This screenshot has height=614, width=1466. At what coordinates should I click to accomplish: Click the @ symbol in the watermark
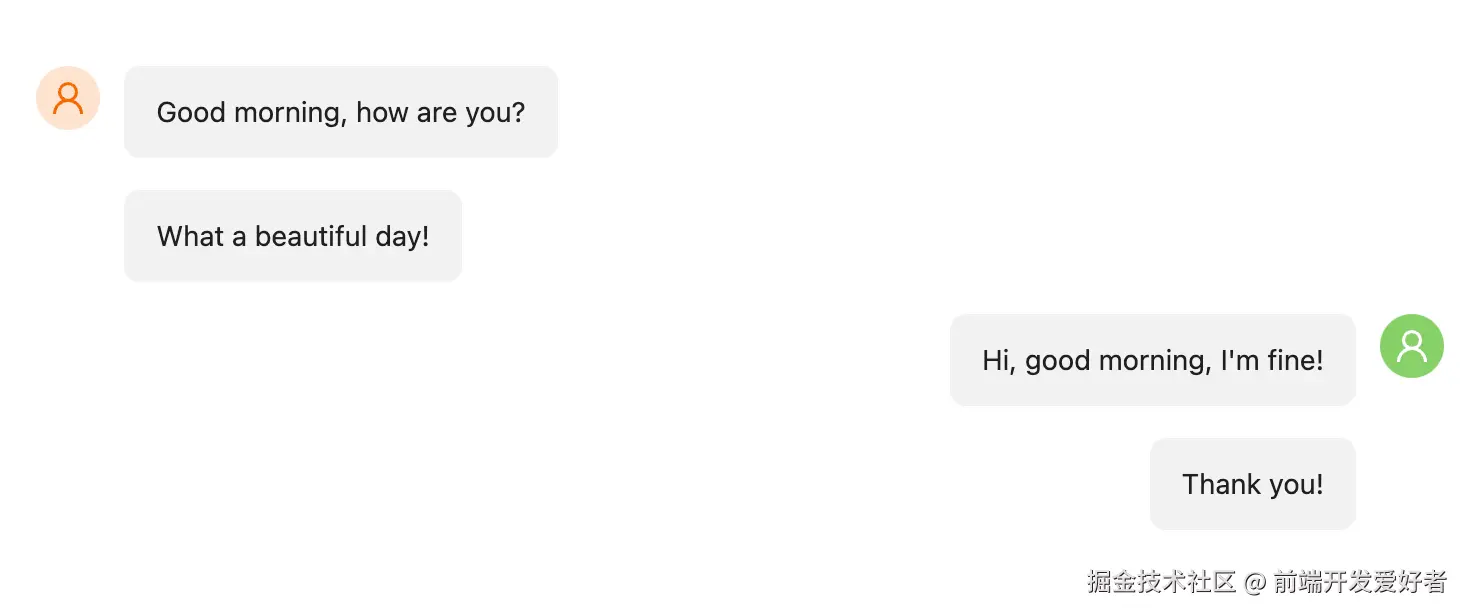(1254, 582)
